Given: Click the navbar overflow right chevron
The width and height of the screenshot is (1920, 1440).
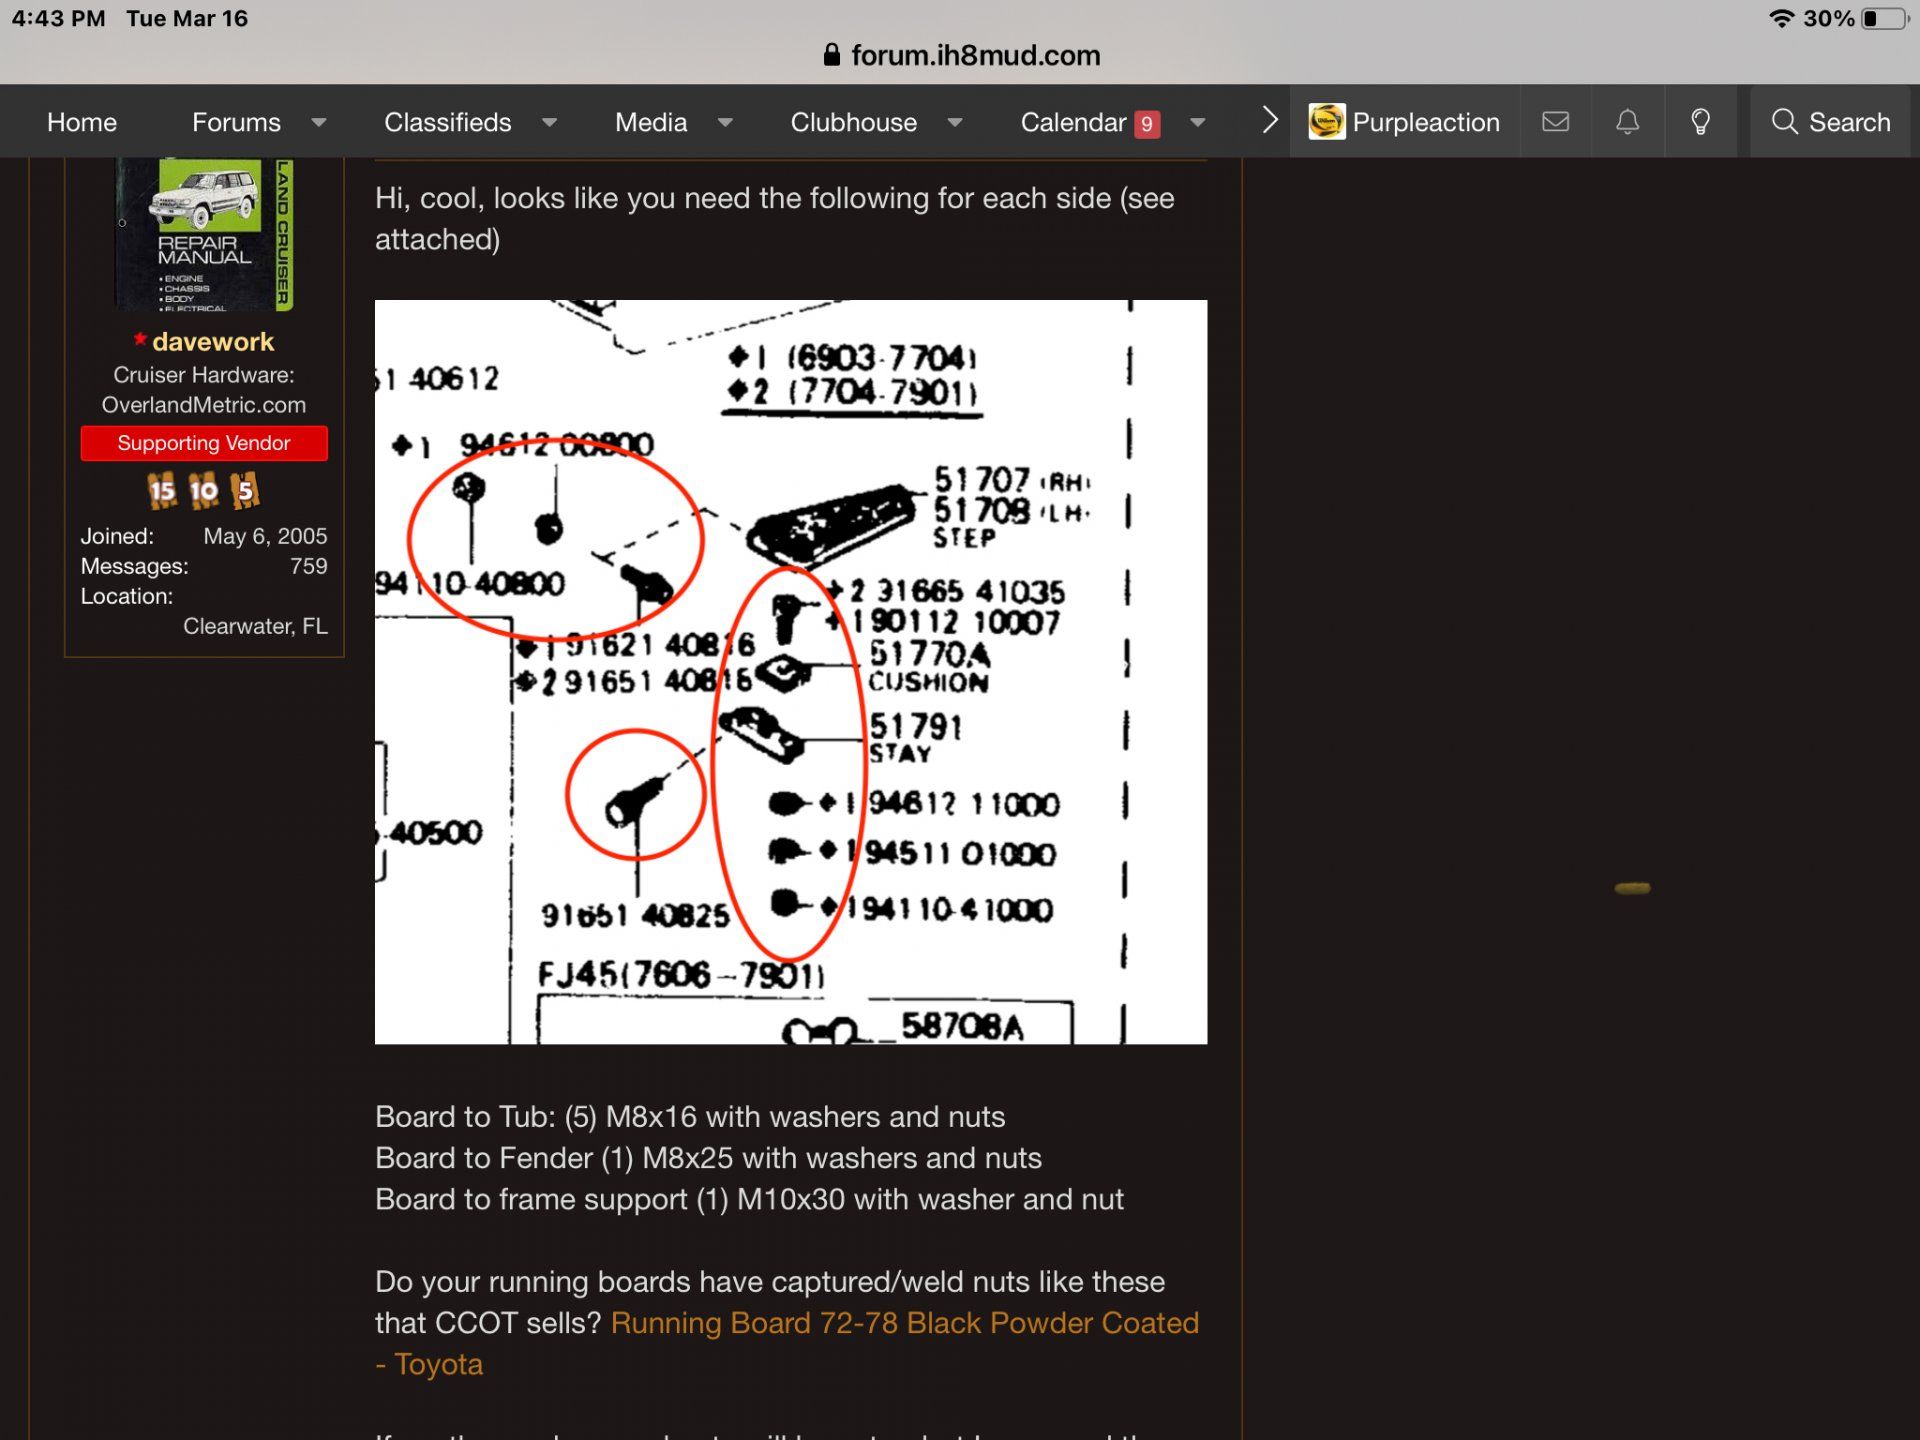Looking at the screenshot, I should [x=1269, y=121].
